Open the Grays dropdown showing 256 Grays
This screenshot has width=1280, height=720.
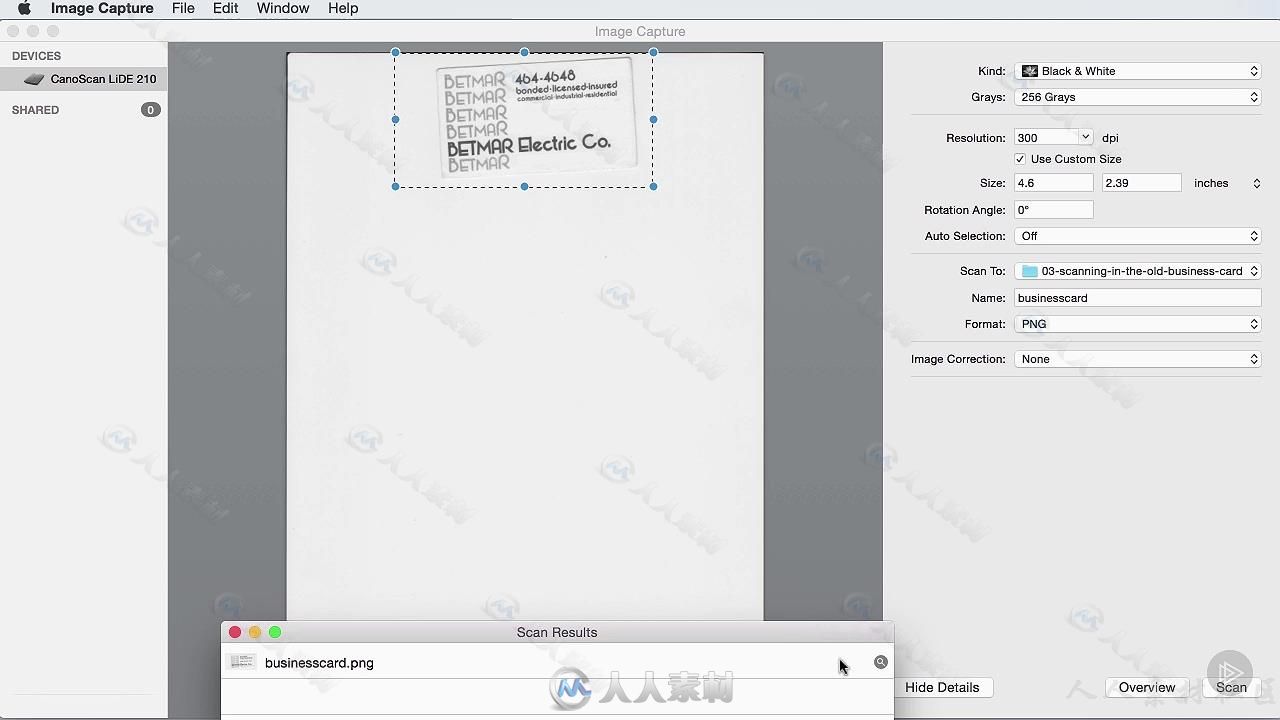[1138, 97]
